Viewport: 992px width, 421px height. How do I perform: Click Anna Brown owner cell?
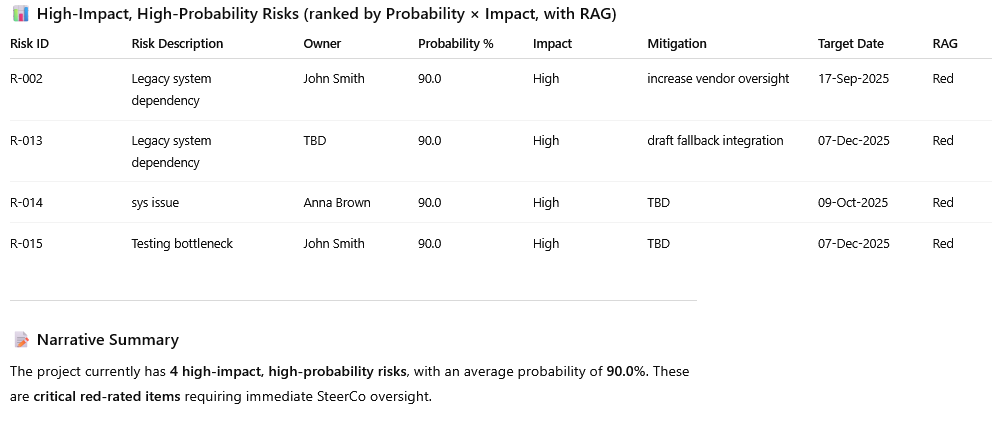[337, 203]
